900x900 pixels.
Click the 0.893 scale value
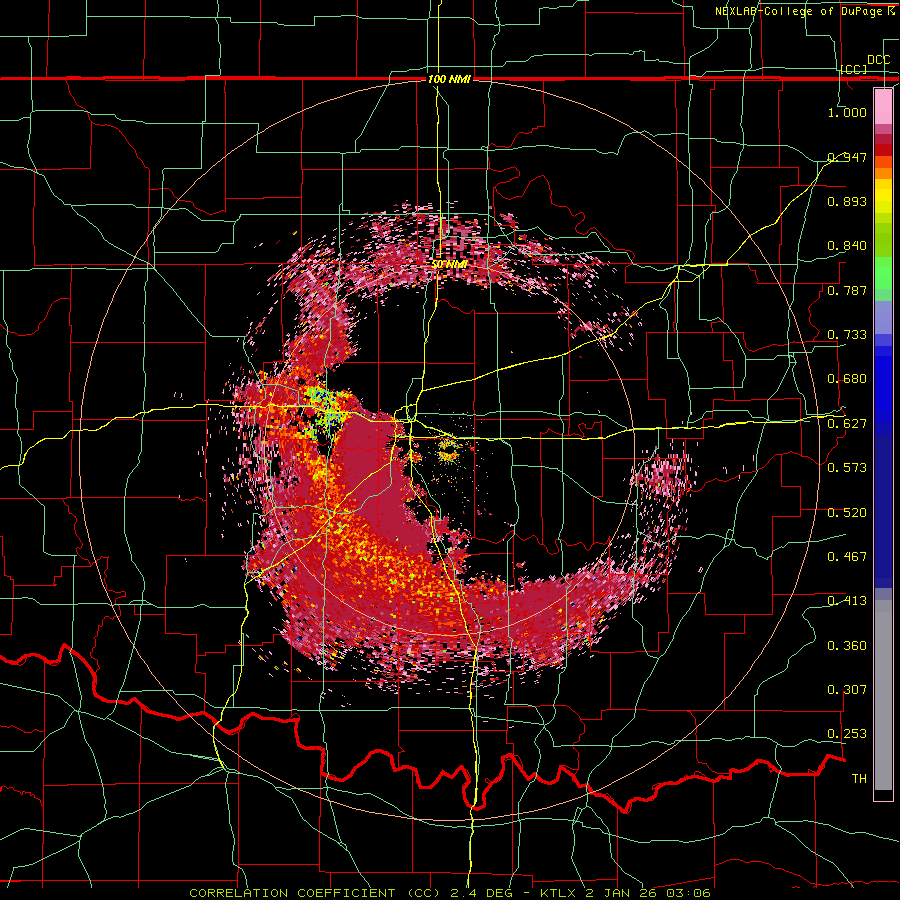[x=847, y=201]
